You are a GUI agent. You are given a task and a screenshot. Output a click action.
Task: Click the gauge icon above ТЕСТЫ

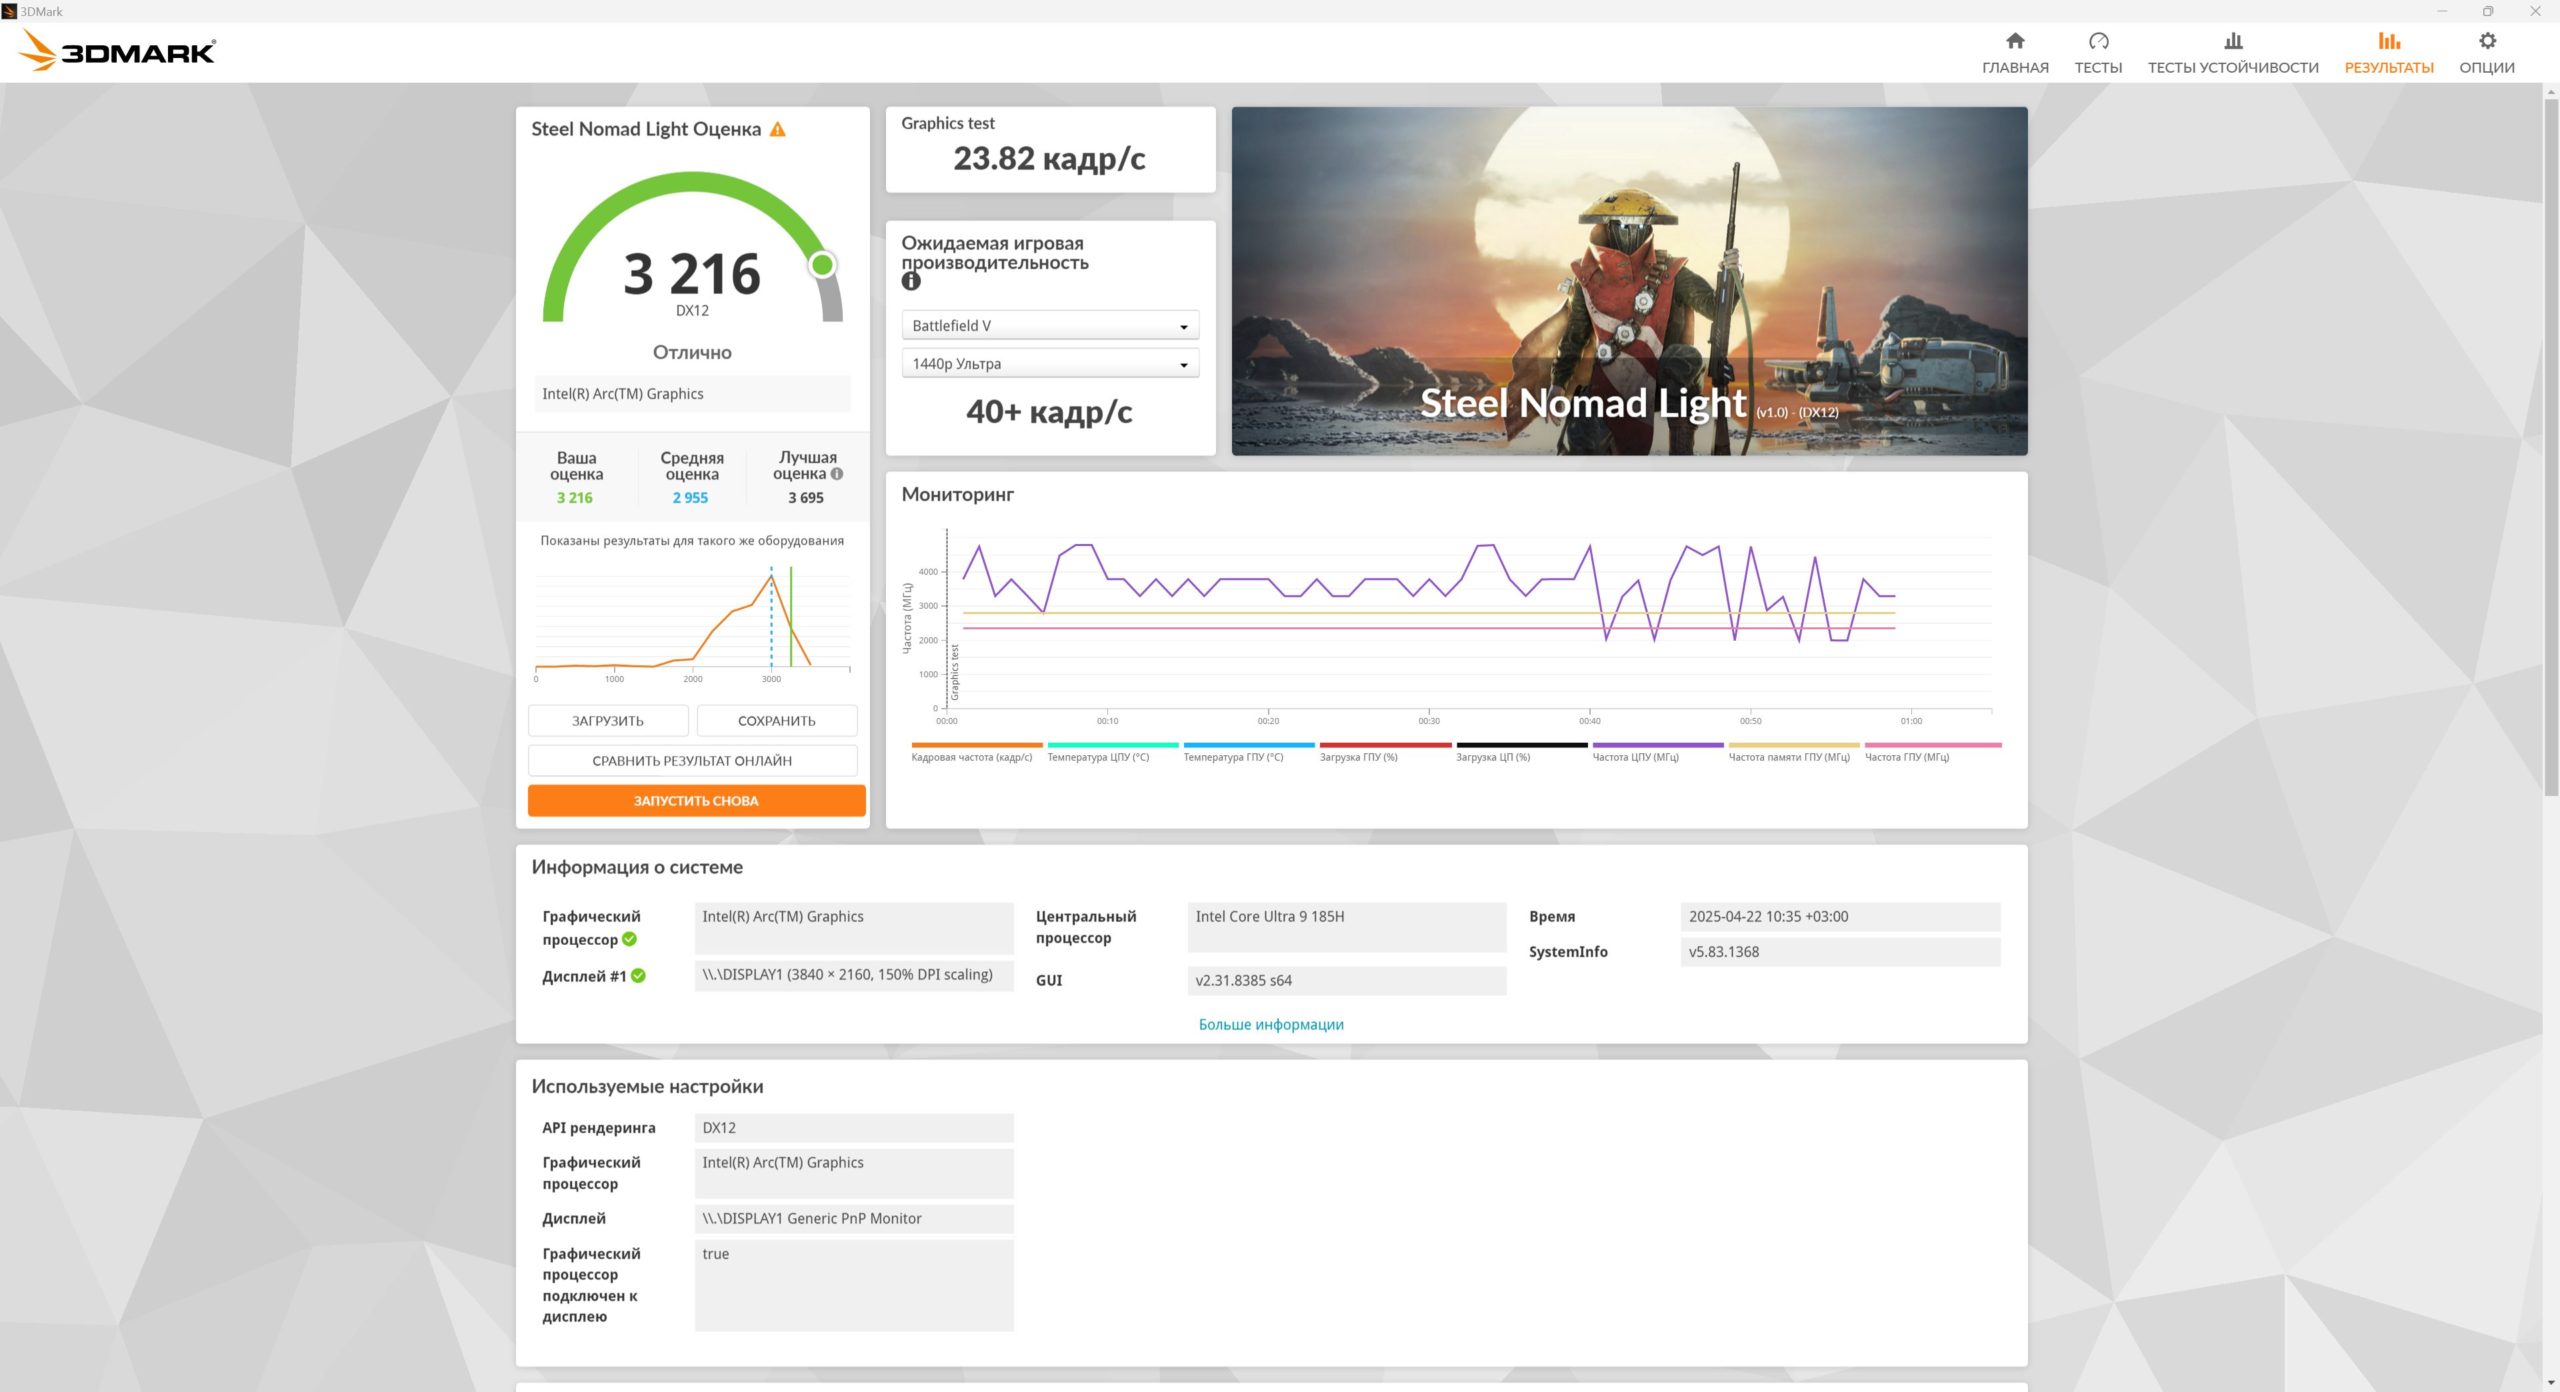pyautogui.click(x=2098, y=41)
